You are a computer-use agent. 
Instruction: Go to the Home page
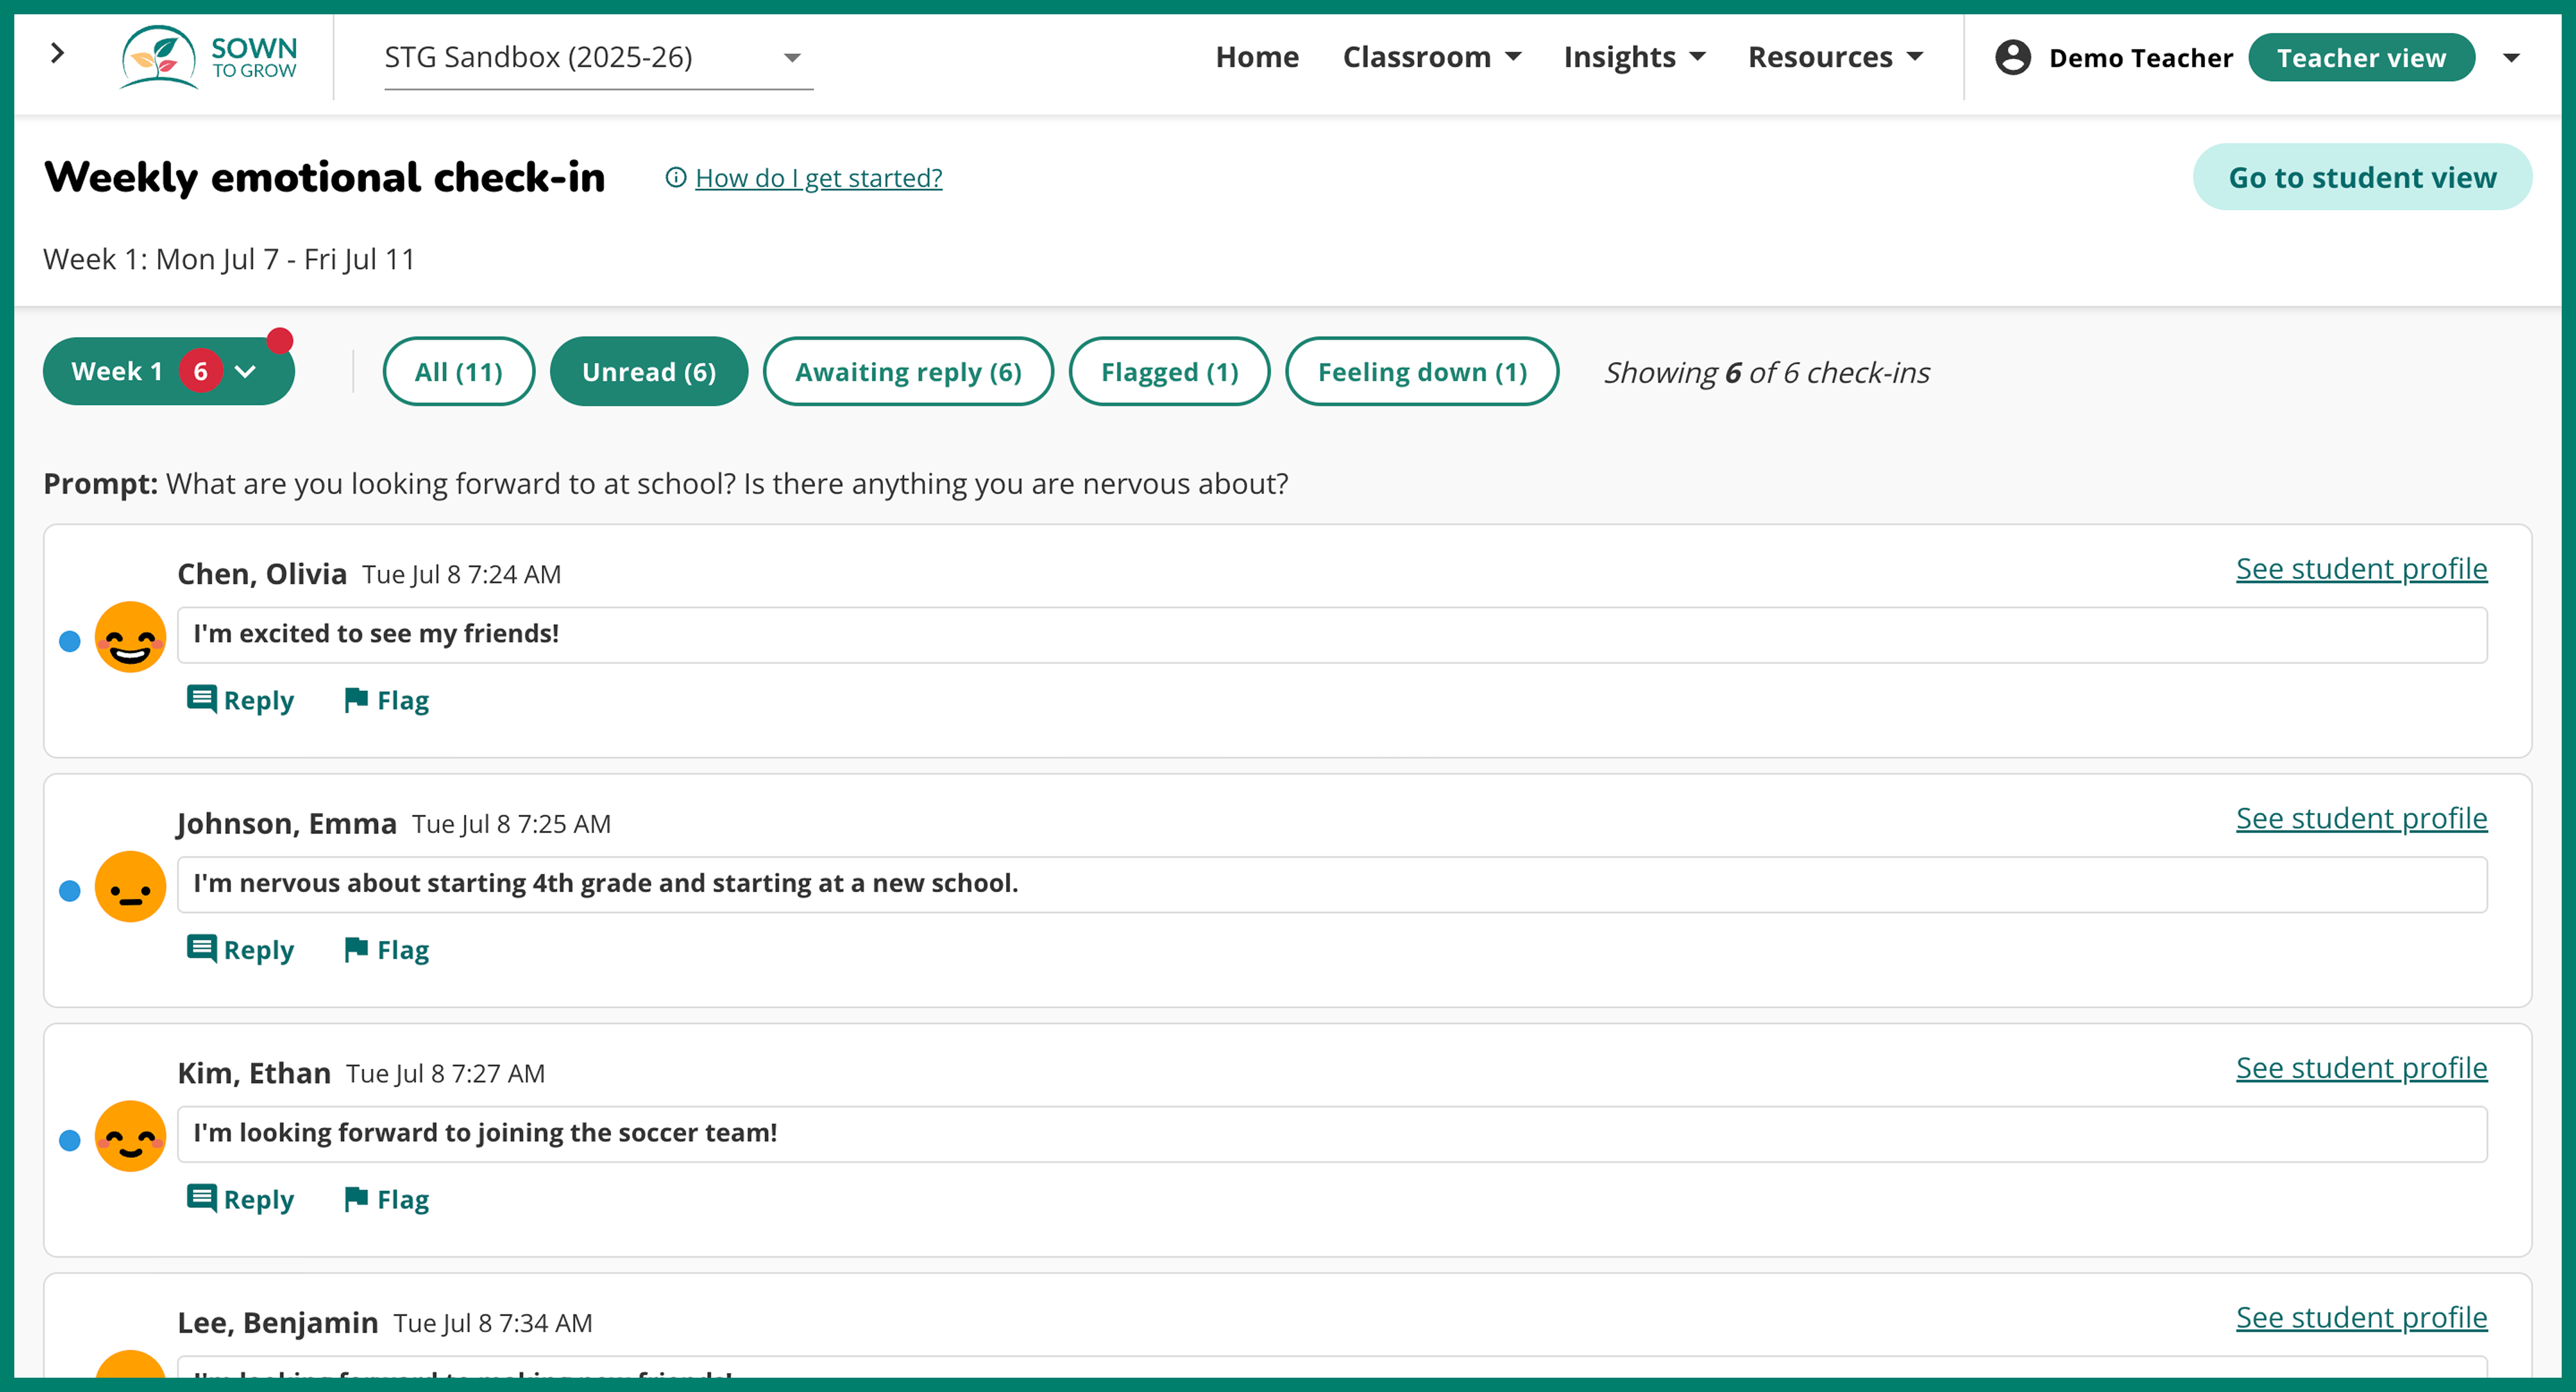[x=1257, y=57]
